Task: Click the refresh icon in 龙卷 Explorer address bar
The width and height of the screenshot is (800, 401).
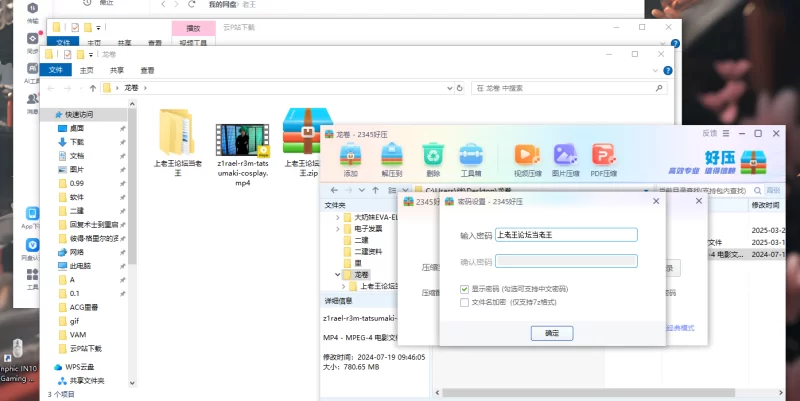Action: click(x=460, y=88)
